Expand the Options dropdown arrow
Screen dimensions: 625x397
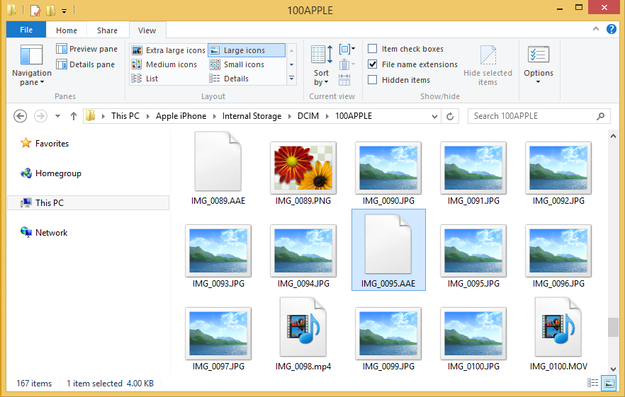coord(538,82)
